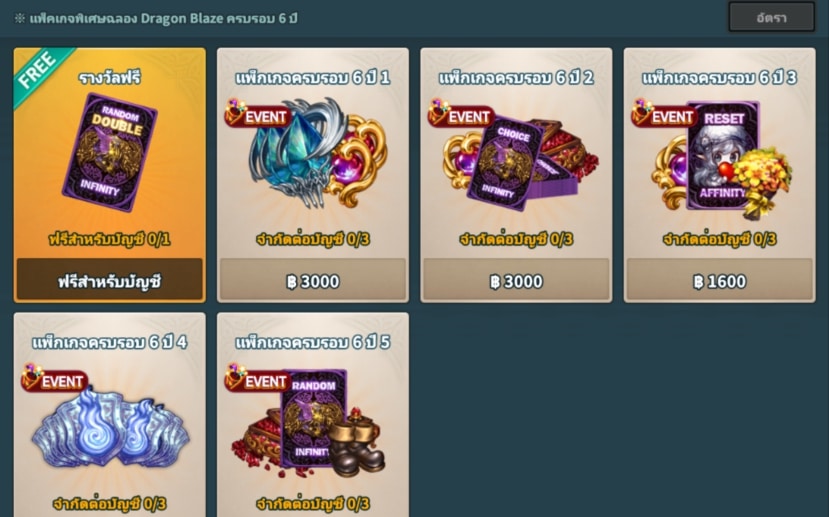Buy anniversary package 2 for ฿3000
This screenshot has height=517, width=829.
point(516,281)
